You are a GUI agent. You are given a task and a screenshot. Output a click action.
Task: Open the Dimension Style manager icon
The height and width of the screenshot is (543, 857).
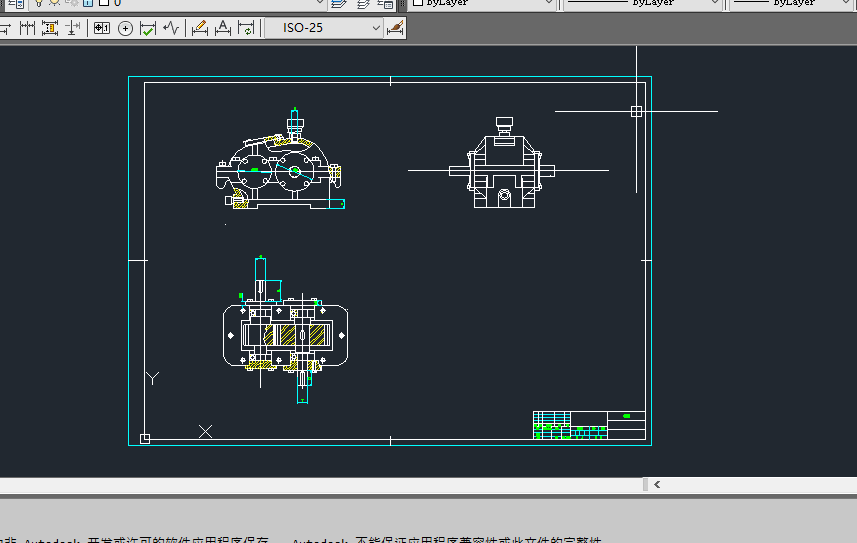tap(395, 28)
